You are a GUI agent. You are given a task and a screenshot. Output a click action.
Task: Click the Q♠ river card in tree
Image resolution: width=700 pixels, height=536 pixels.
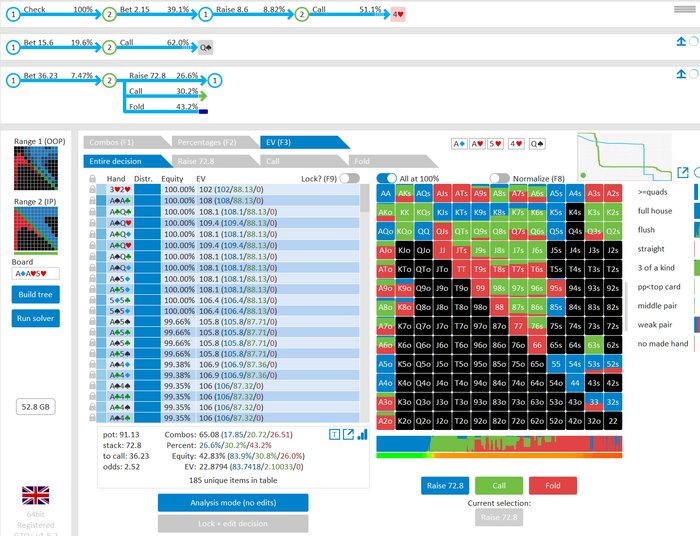click(205, 47)
